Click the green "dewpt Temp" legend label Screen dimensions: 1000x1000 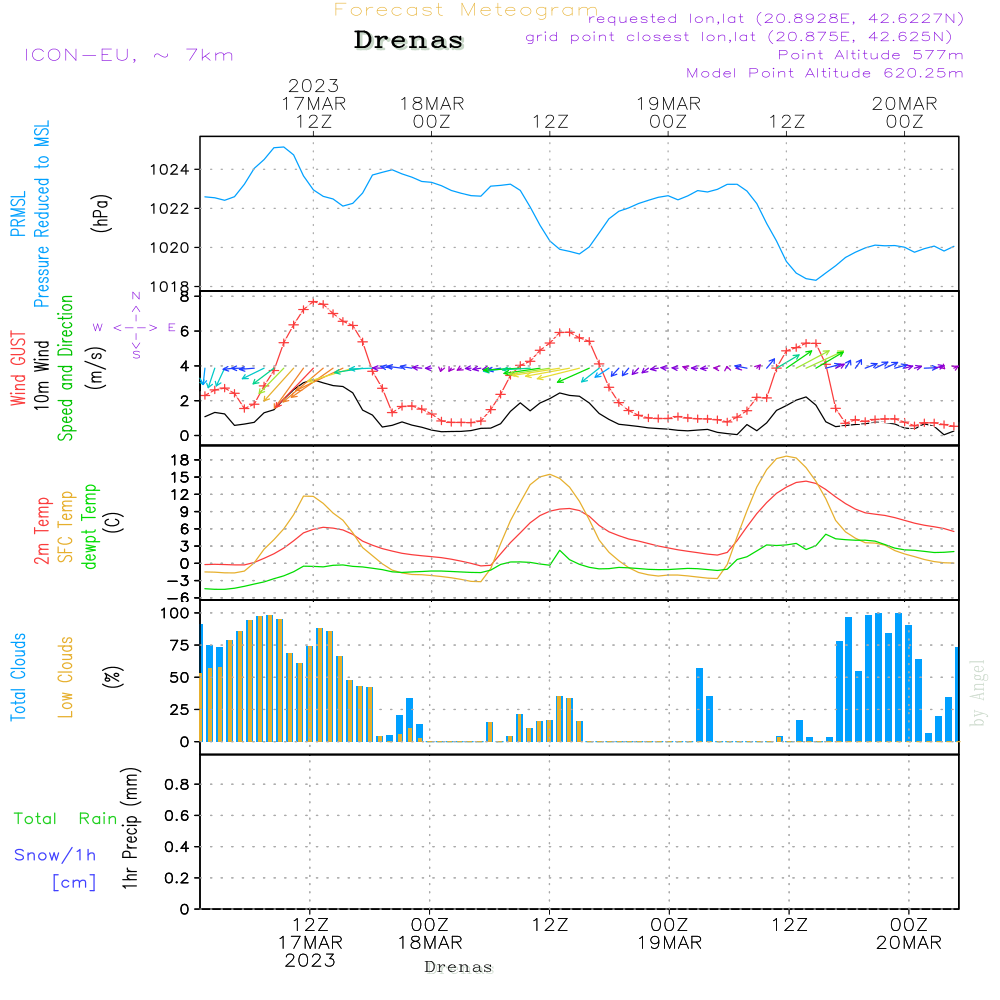pos(89,526)
